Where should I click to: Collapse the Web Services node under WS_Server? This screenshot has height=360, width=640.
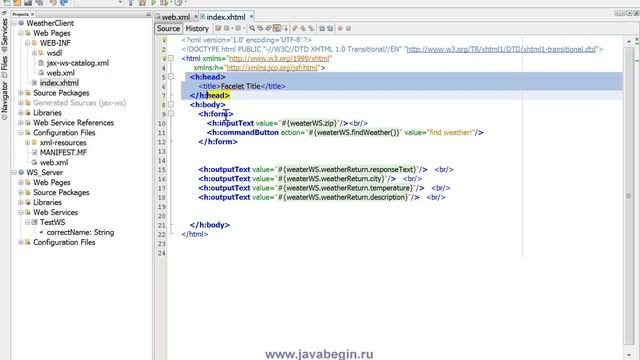pyautogui.click(x=20, y=212)
